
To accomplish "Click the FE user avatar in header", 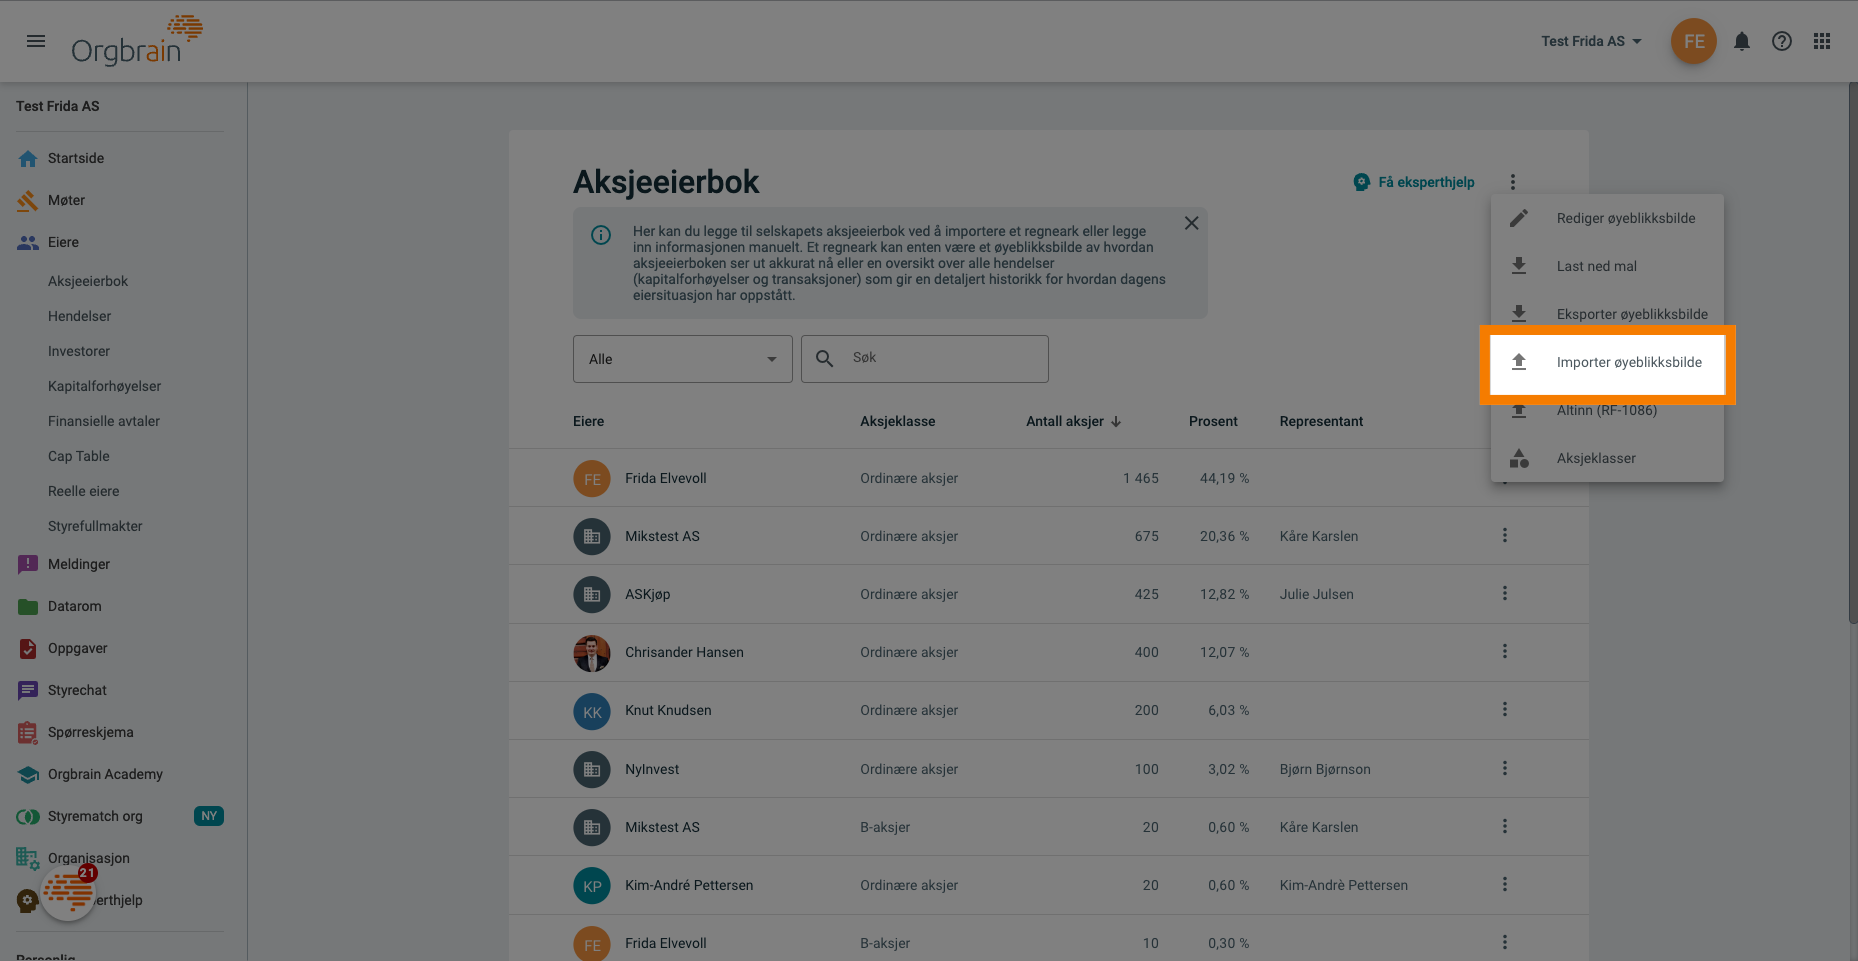I will click(x=1694, y=41).
